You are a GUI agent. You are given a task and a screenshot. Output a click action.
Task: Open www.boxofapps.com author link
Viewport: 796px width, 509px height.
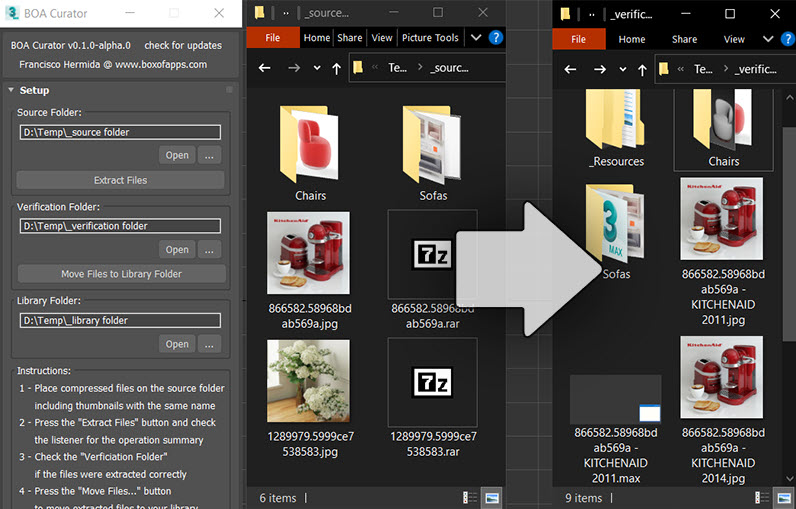click(160, 64)
